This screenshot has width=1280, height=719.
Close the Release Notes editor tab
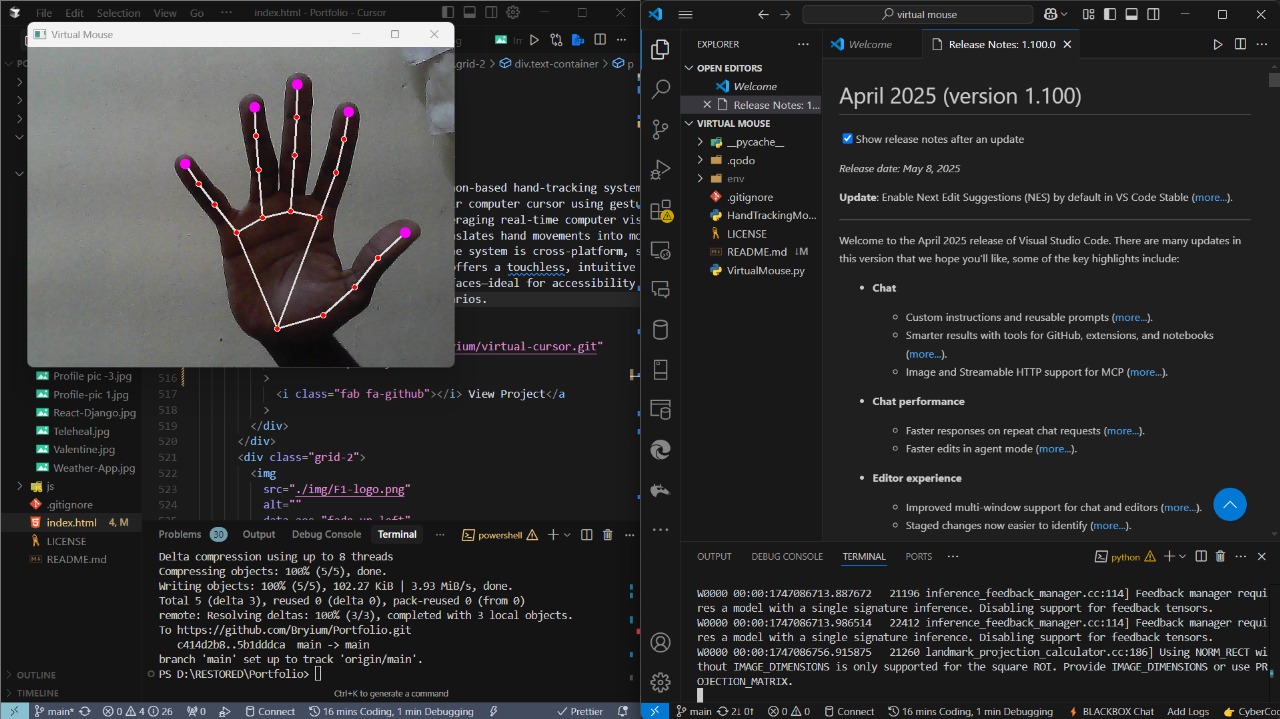[x=1068, y=45]
